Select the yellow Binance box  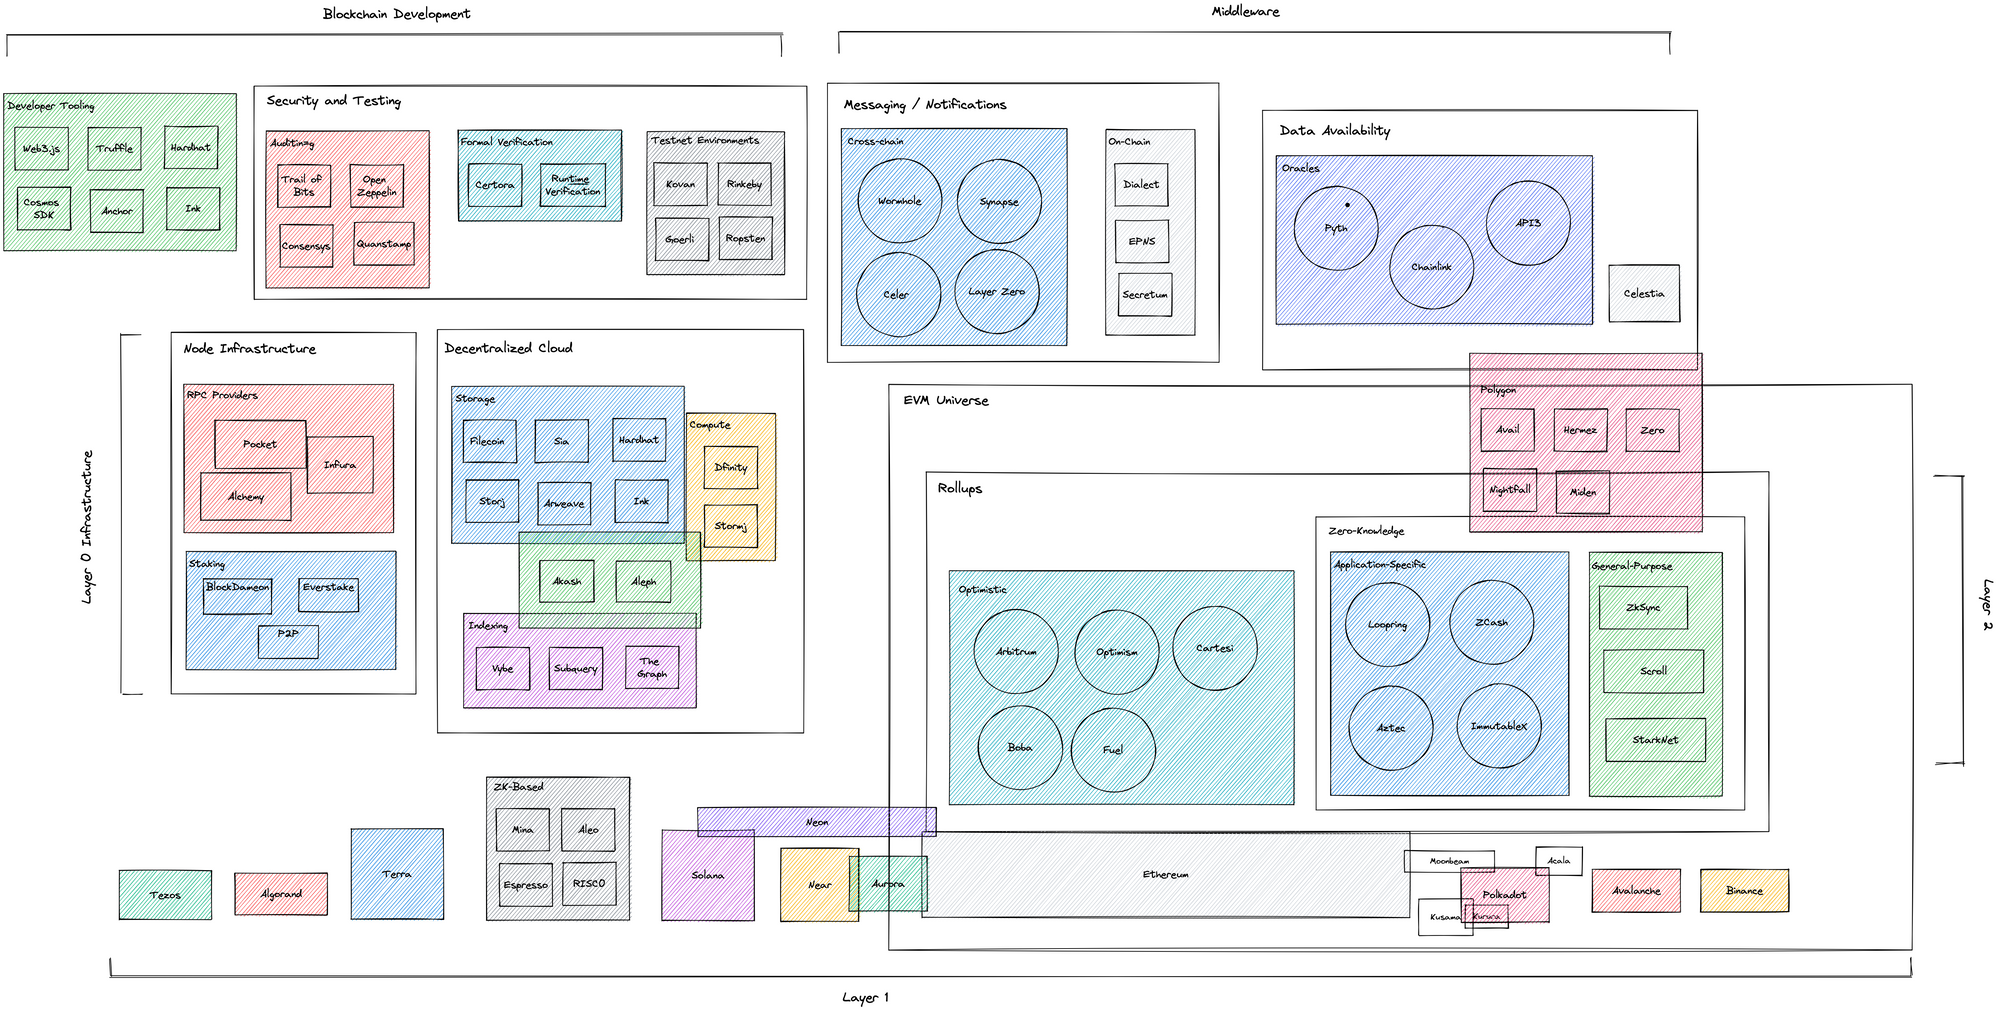(x=1744, y=891)
